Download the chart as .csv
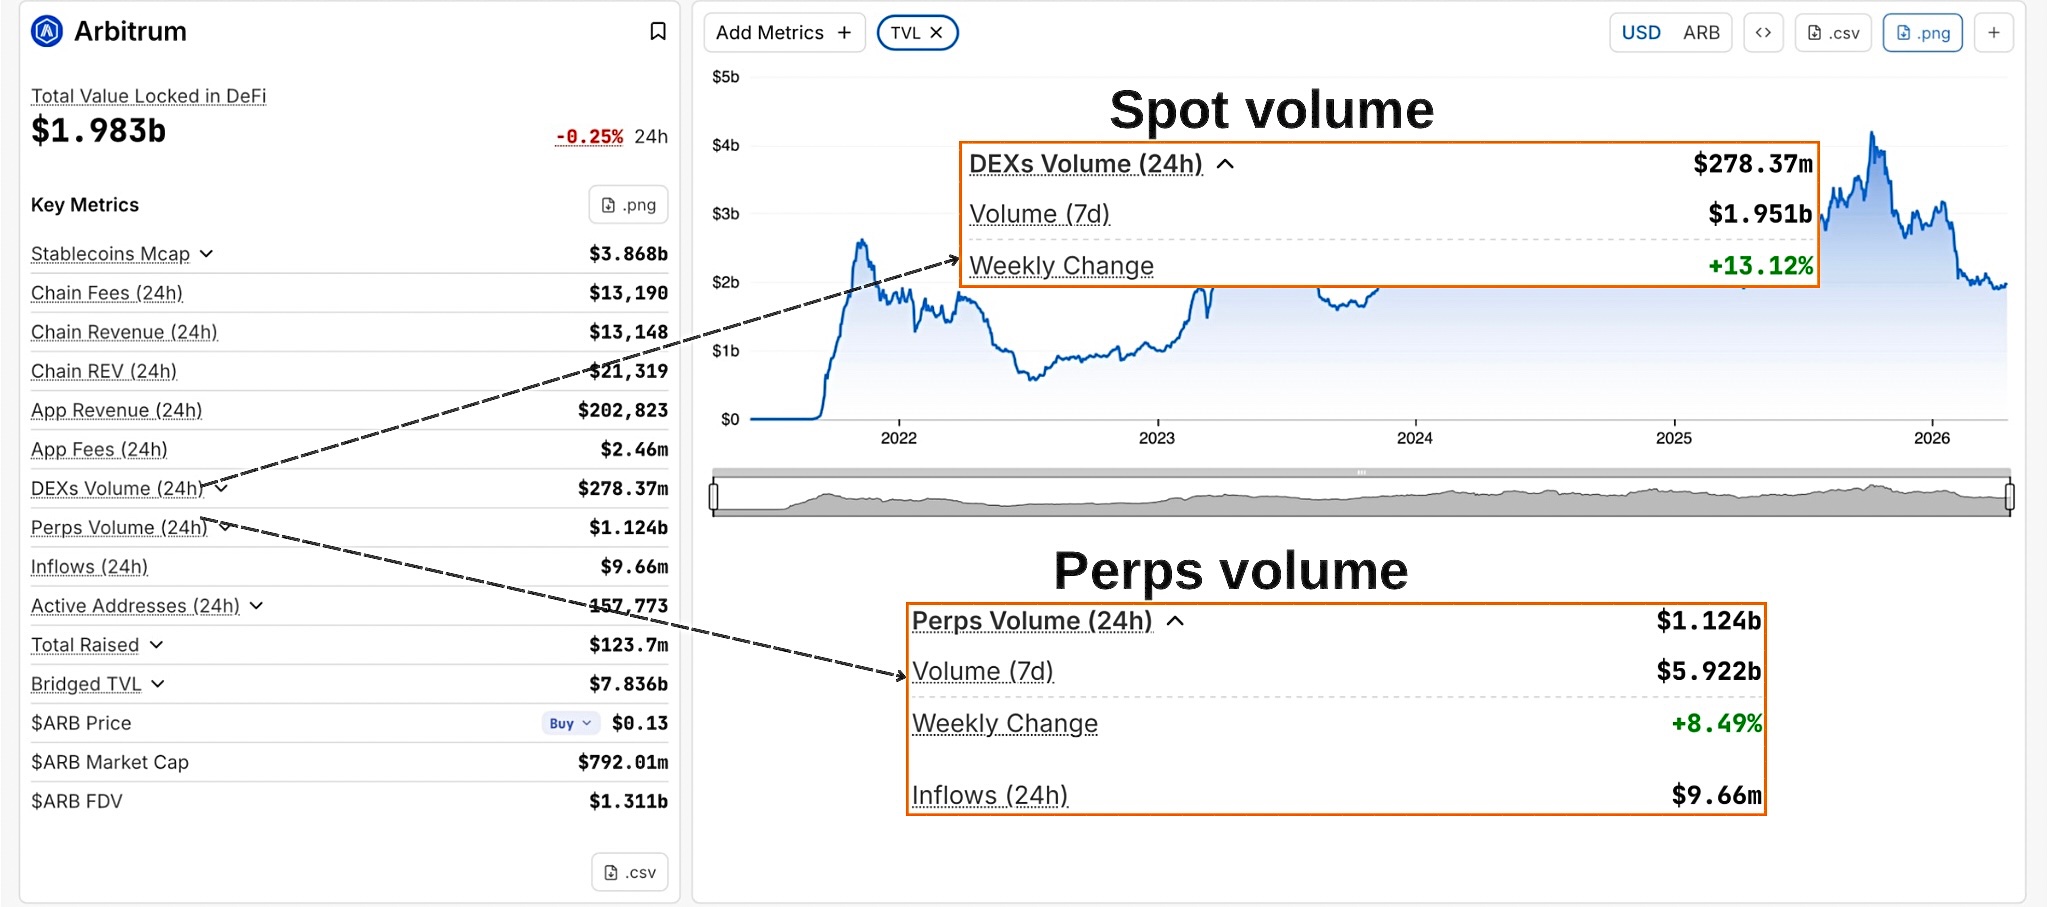 [x=1833, y=33]
